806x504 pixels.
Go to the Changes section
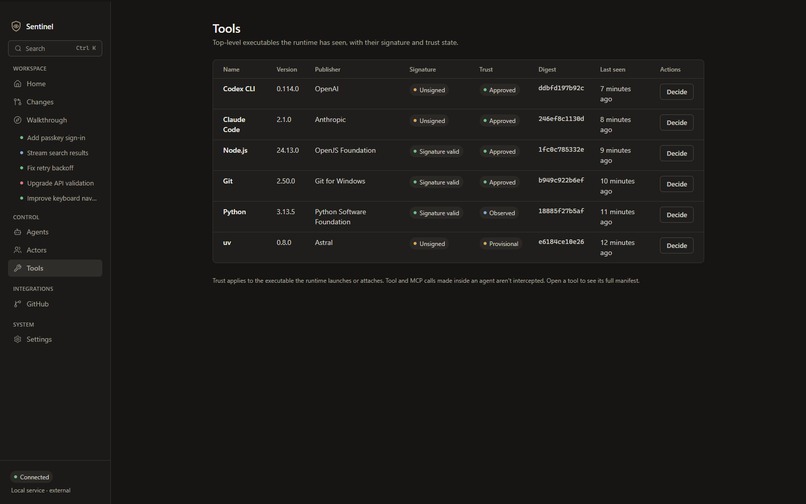click(55, 102)
